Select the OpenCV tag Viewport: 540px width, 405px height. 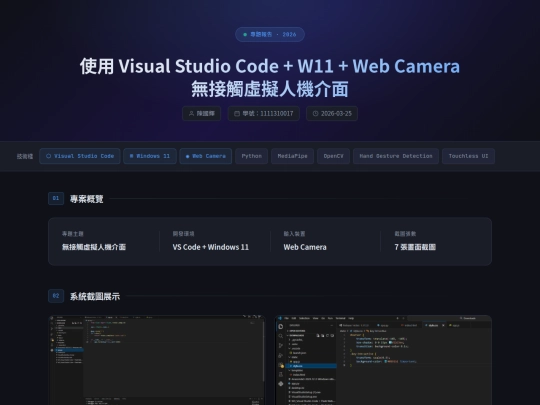point(333,156)
